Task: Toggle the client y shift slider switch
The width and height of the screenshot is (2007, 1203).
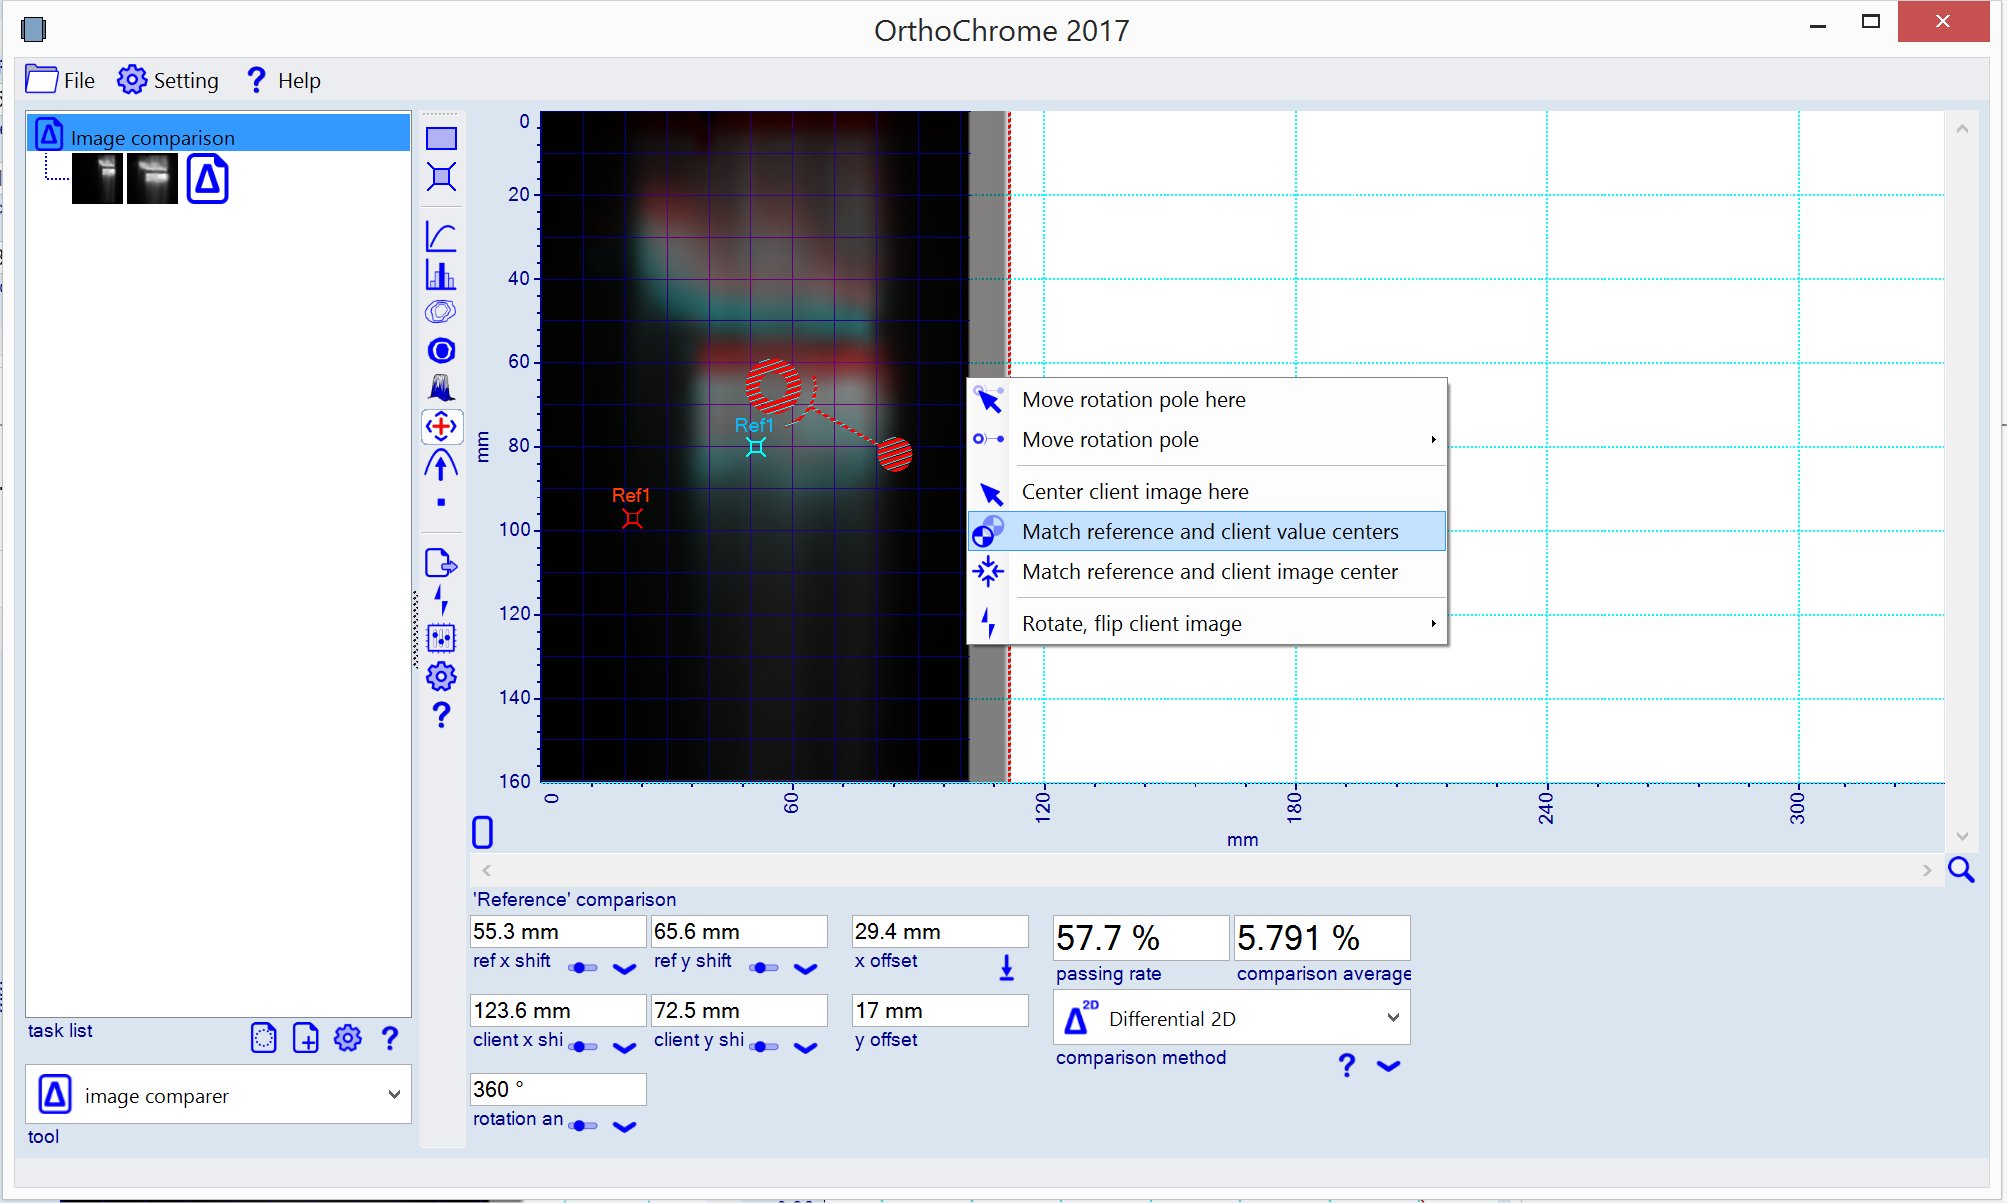Action: coord(764,1047)
